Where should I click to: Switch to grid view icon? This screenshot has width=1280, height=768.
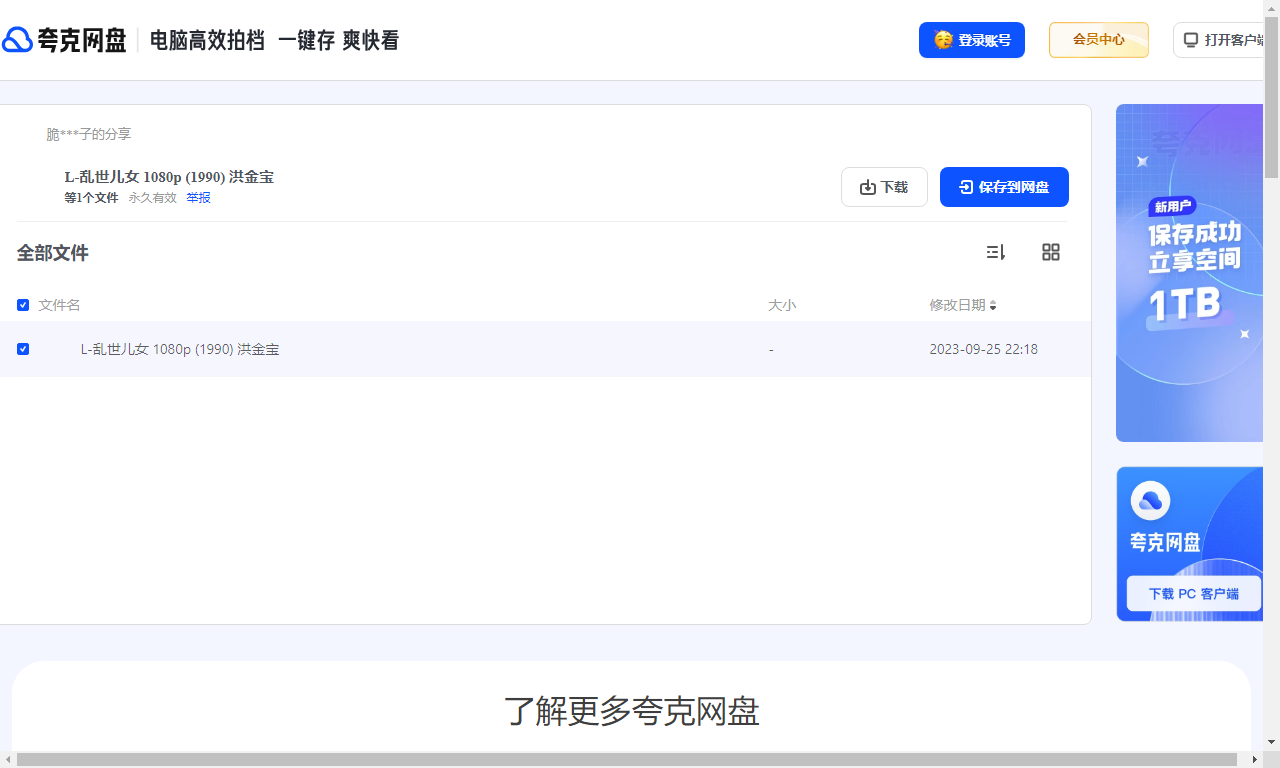click(1051, 252)
